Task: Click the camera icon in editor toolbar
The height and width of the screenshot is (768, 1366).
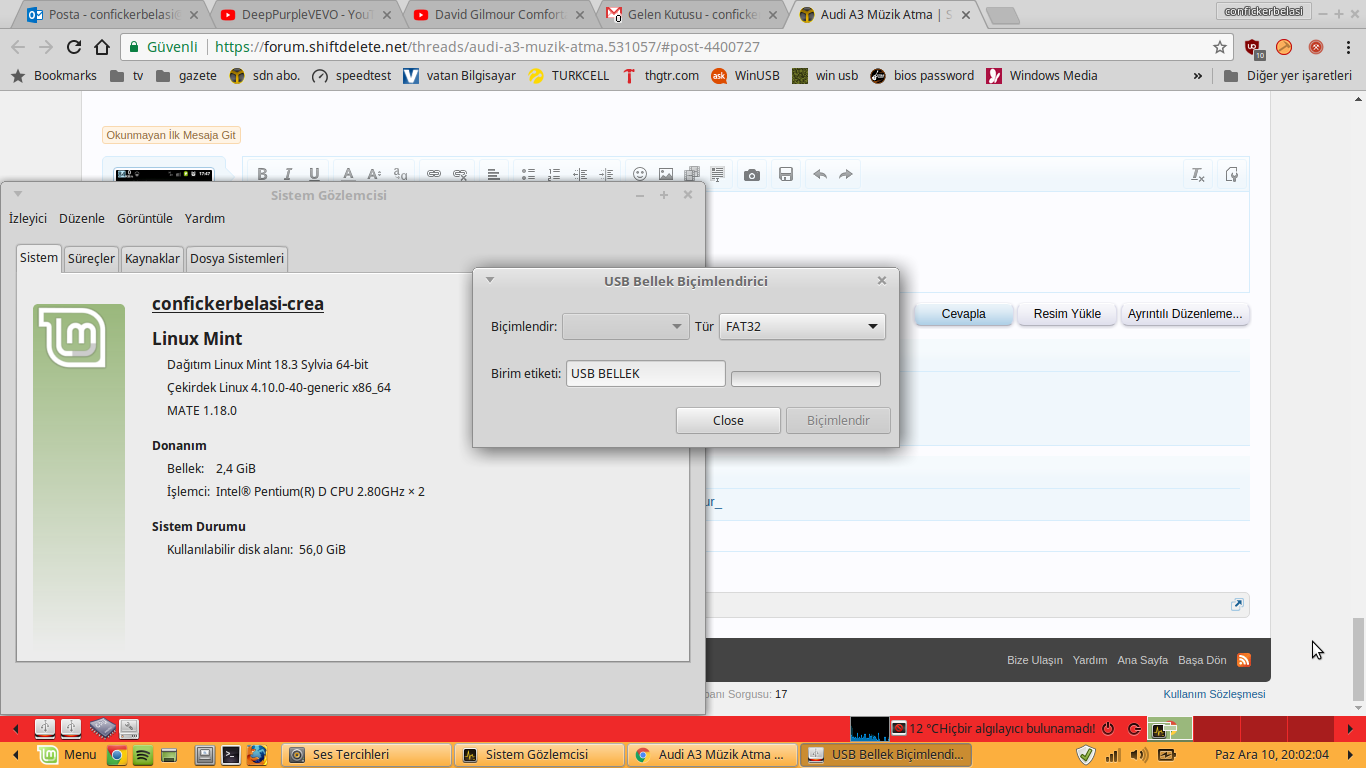Action: point(752,174)
